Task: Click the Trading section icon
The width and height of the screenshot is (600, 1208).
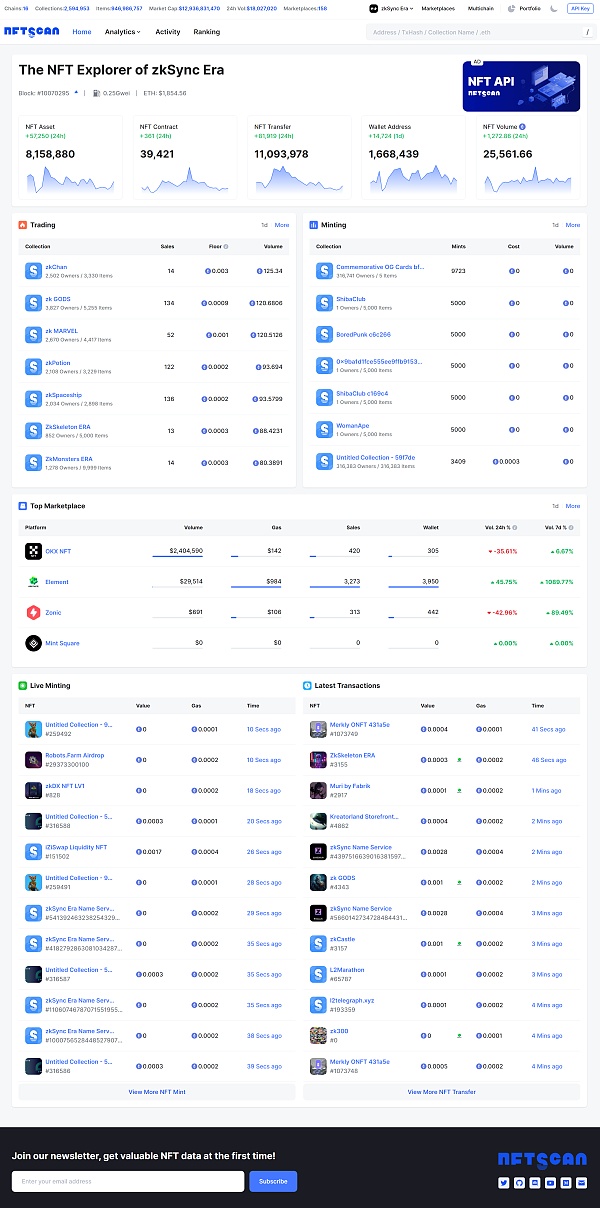Action: 23,225
